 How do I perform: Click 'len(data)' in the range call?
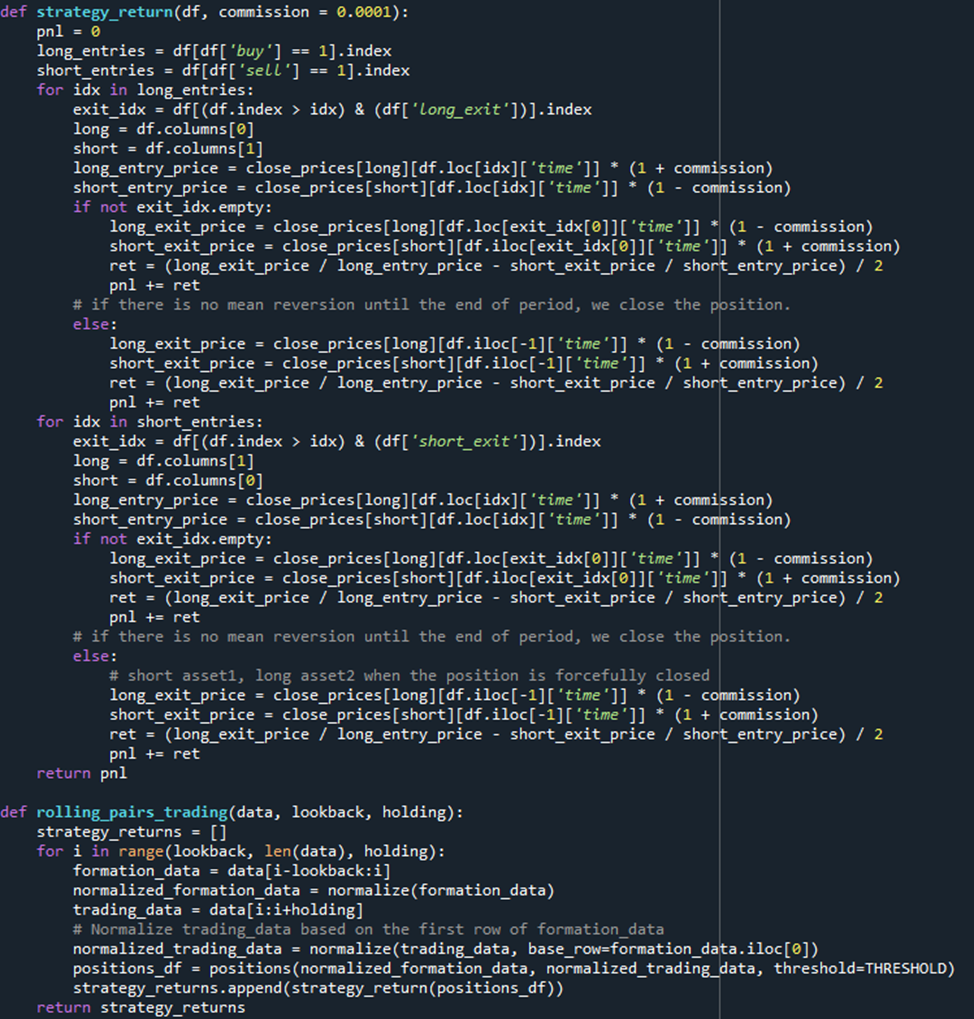pyautogui.click(x=304, y=851)
